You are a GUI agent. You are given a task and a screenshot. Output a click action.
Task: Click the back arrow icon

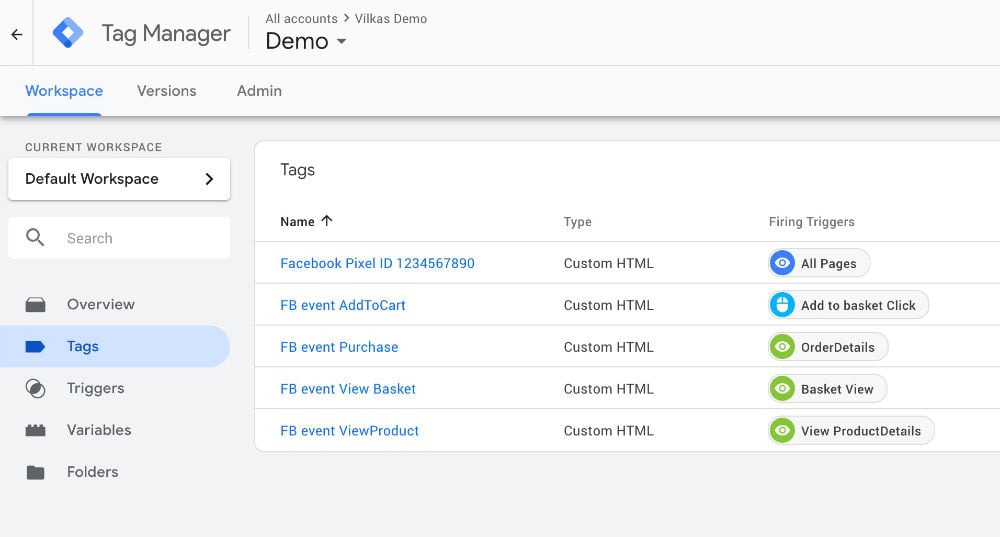17,34
